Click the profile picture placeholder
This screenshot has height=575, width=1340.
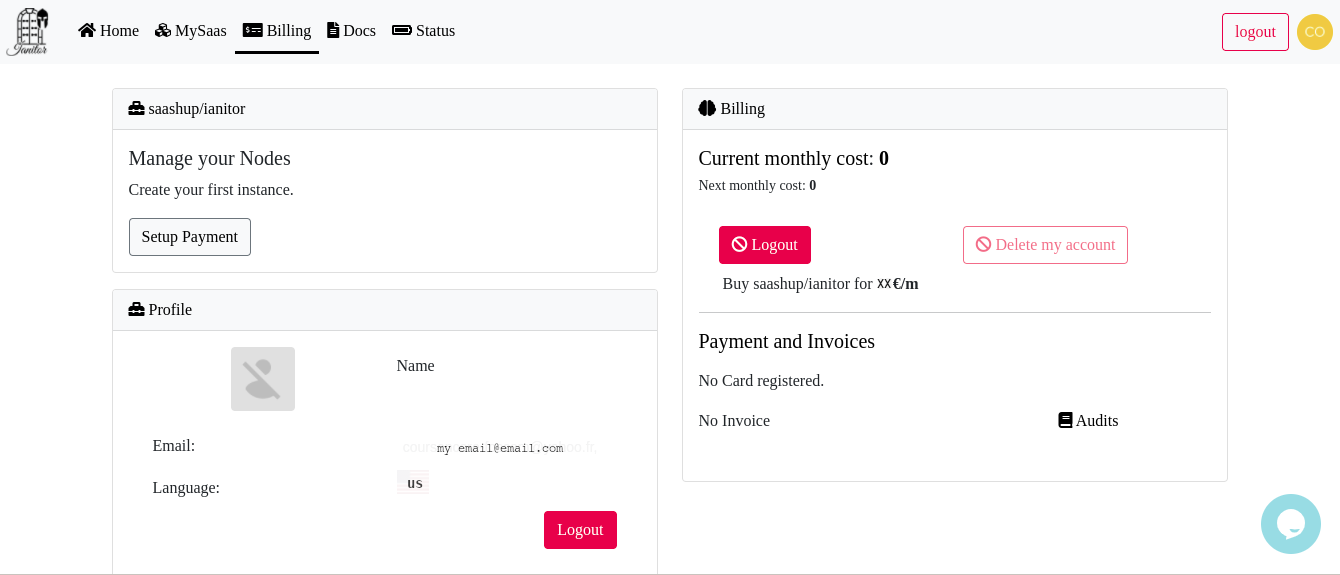263,379
